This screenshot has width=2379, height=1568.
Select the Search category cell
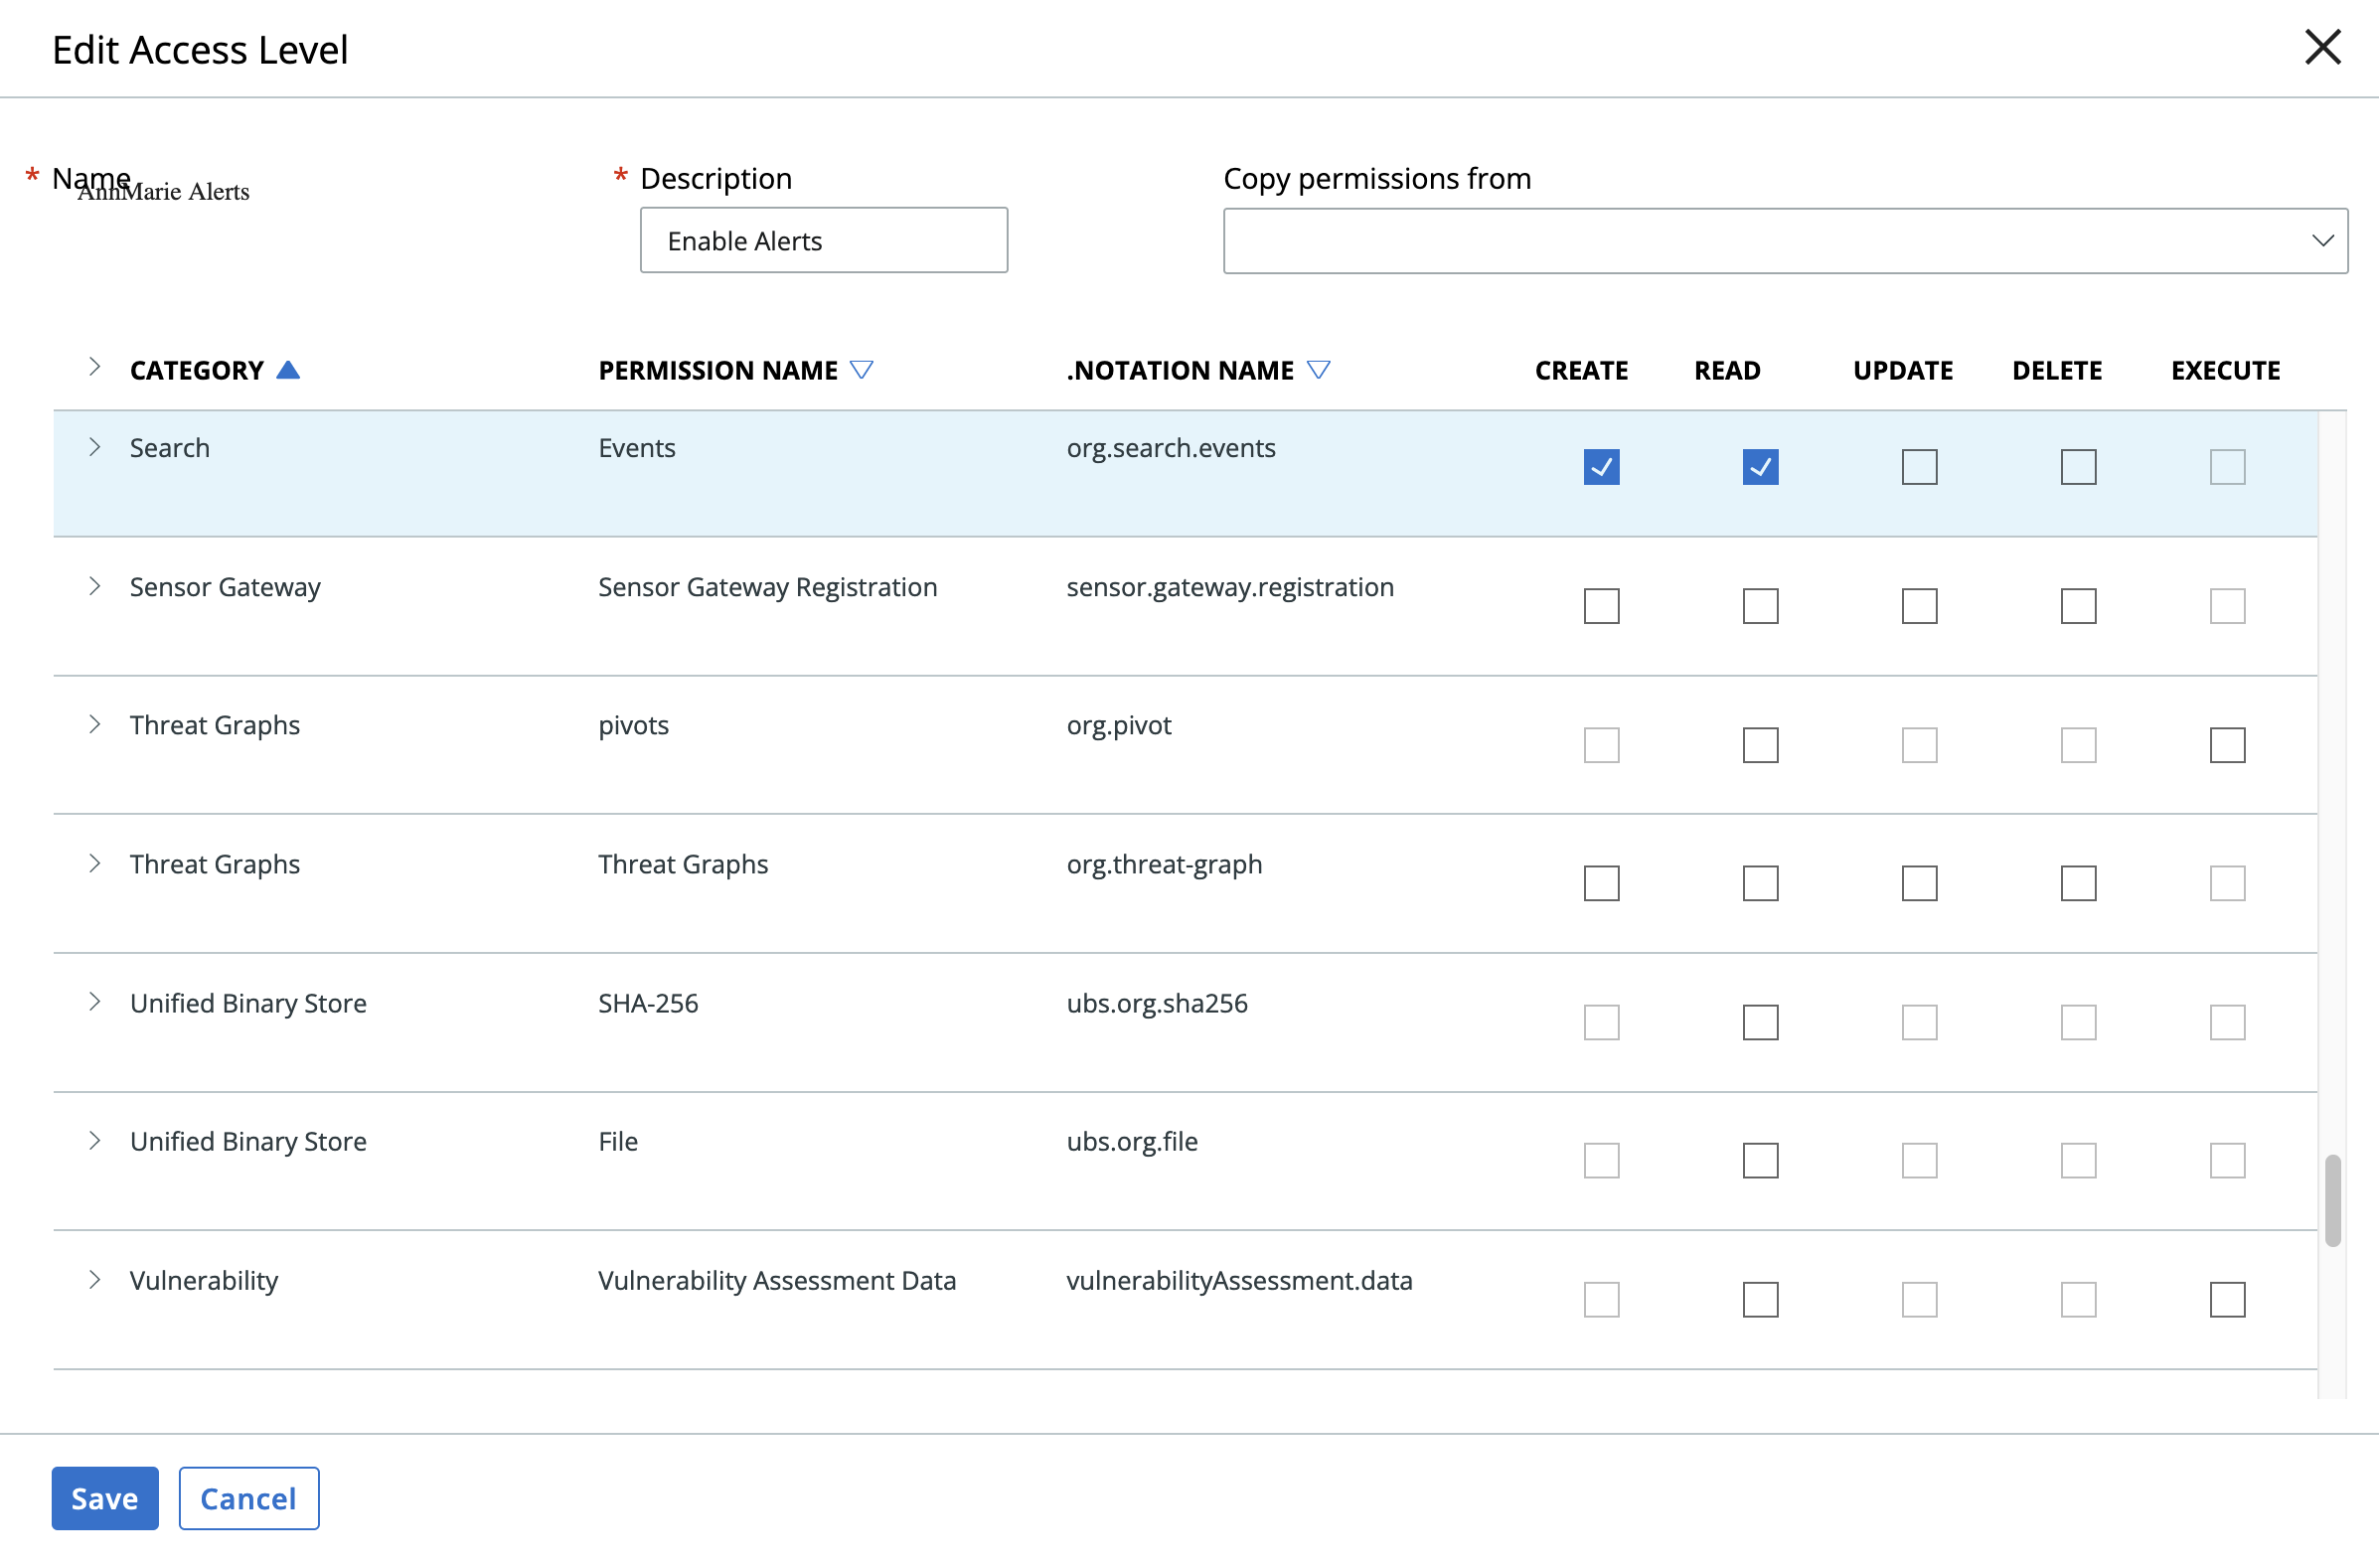[x=169, y=448]
